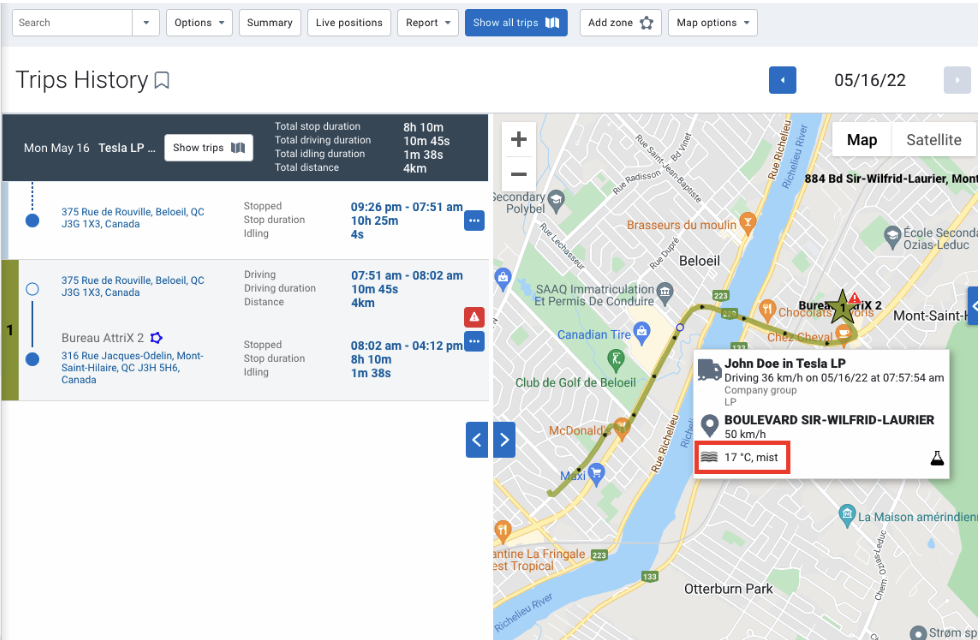Open first 375 Rue de Rouville address link
Image resolution: width=980 pixels, height=640 pixels.
click(132, 218)
